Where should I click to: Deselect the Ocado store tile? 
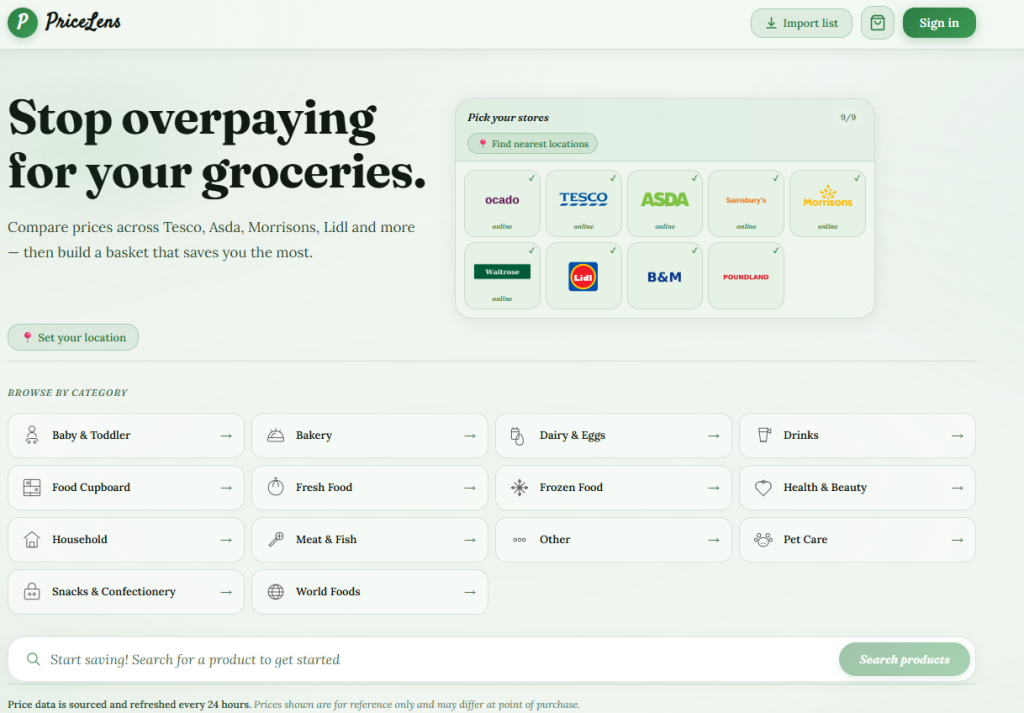click(502, 203)
